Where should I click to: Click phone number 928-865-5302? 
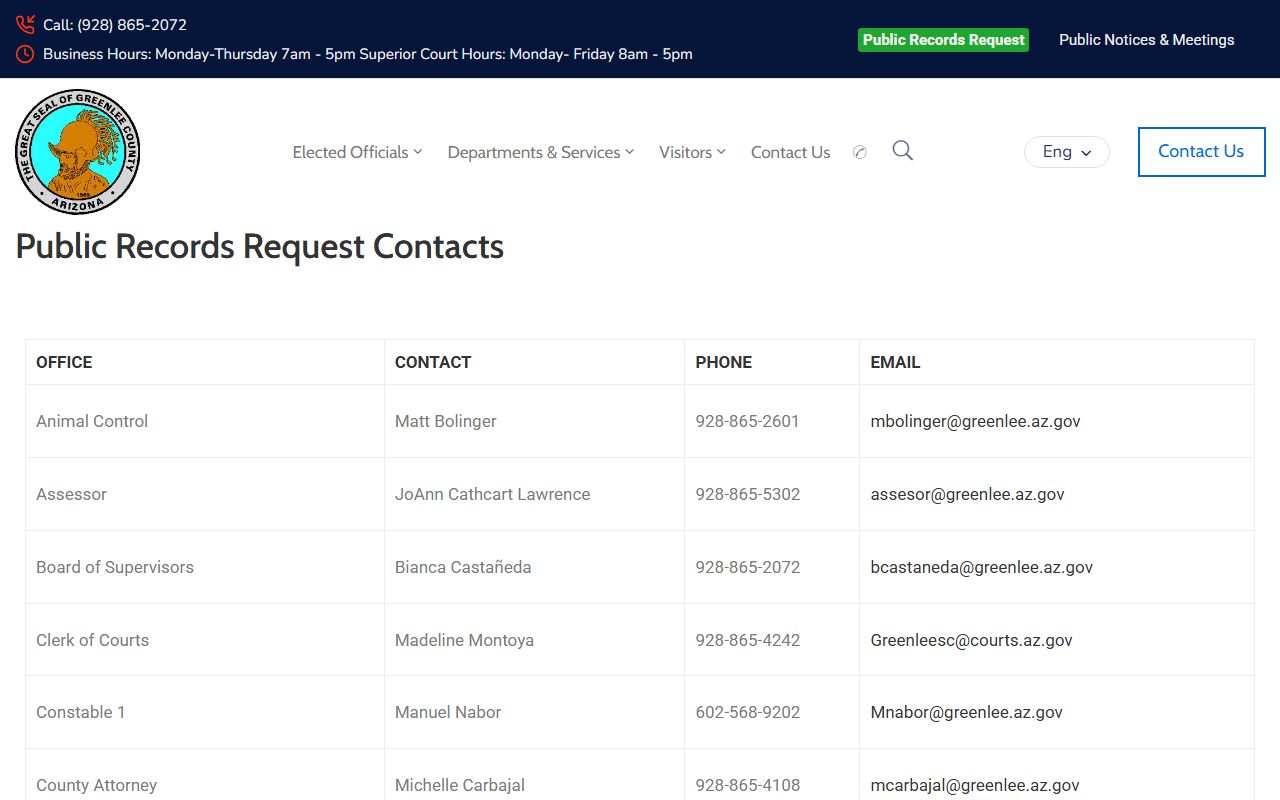[x=748, y=494]
